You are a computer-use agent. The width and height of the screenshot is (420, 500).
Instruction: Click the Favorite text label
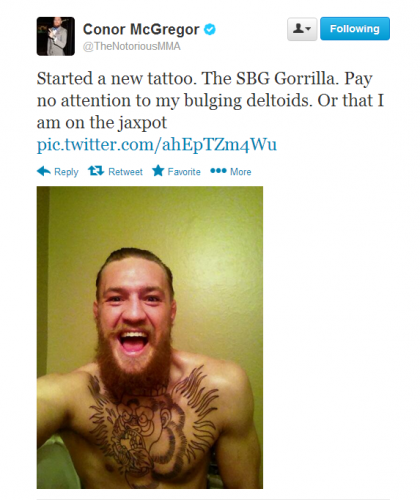[x=184, y=172]
